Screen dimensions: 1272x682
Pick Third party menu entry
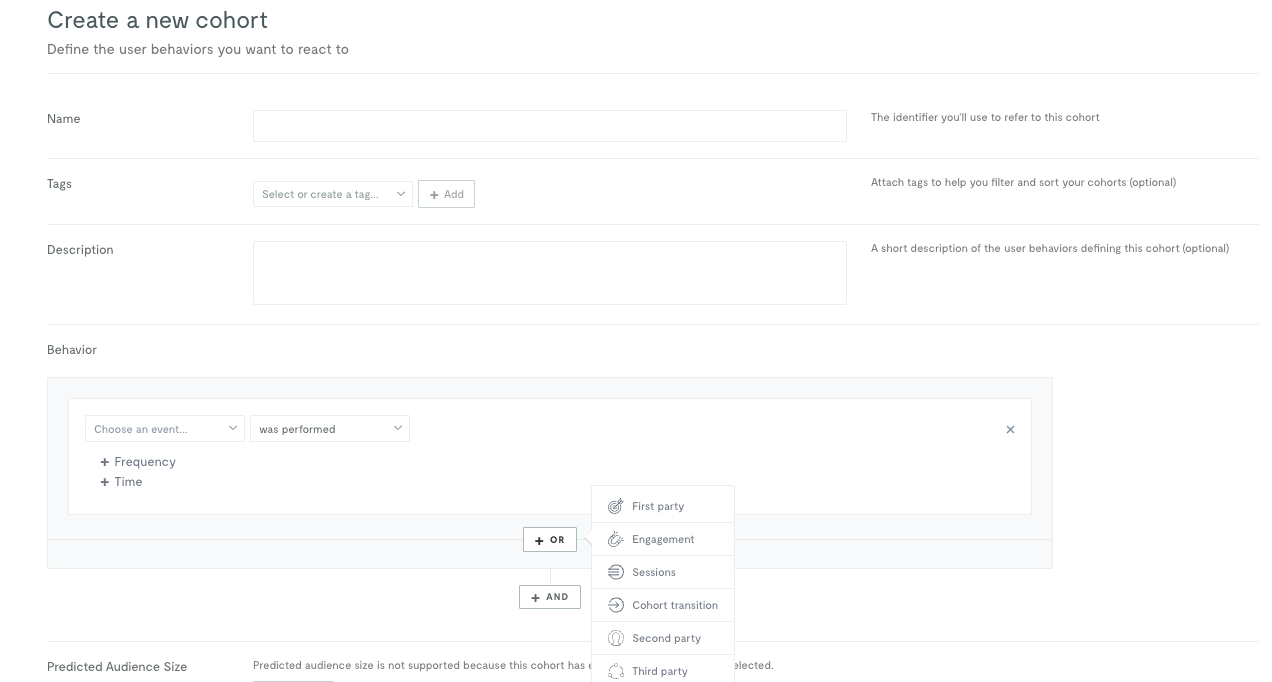coord(663,669)
